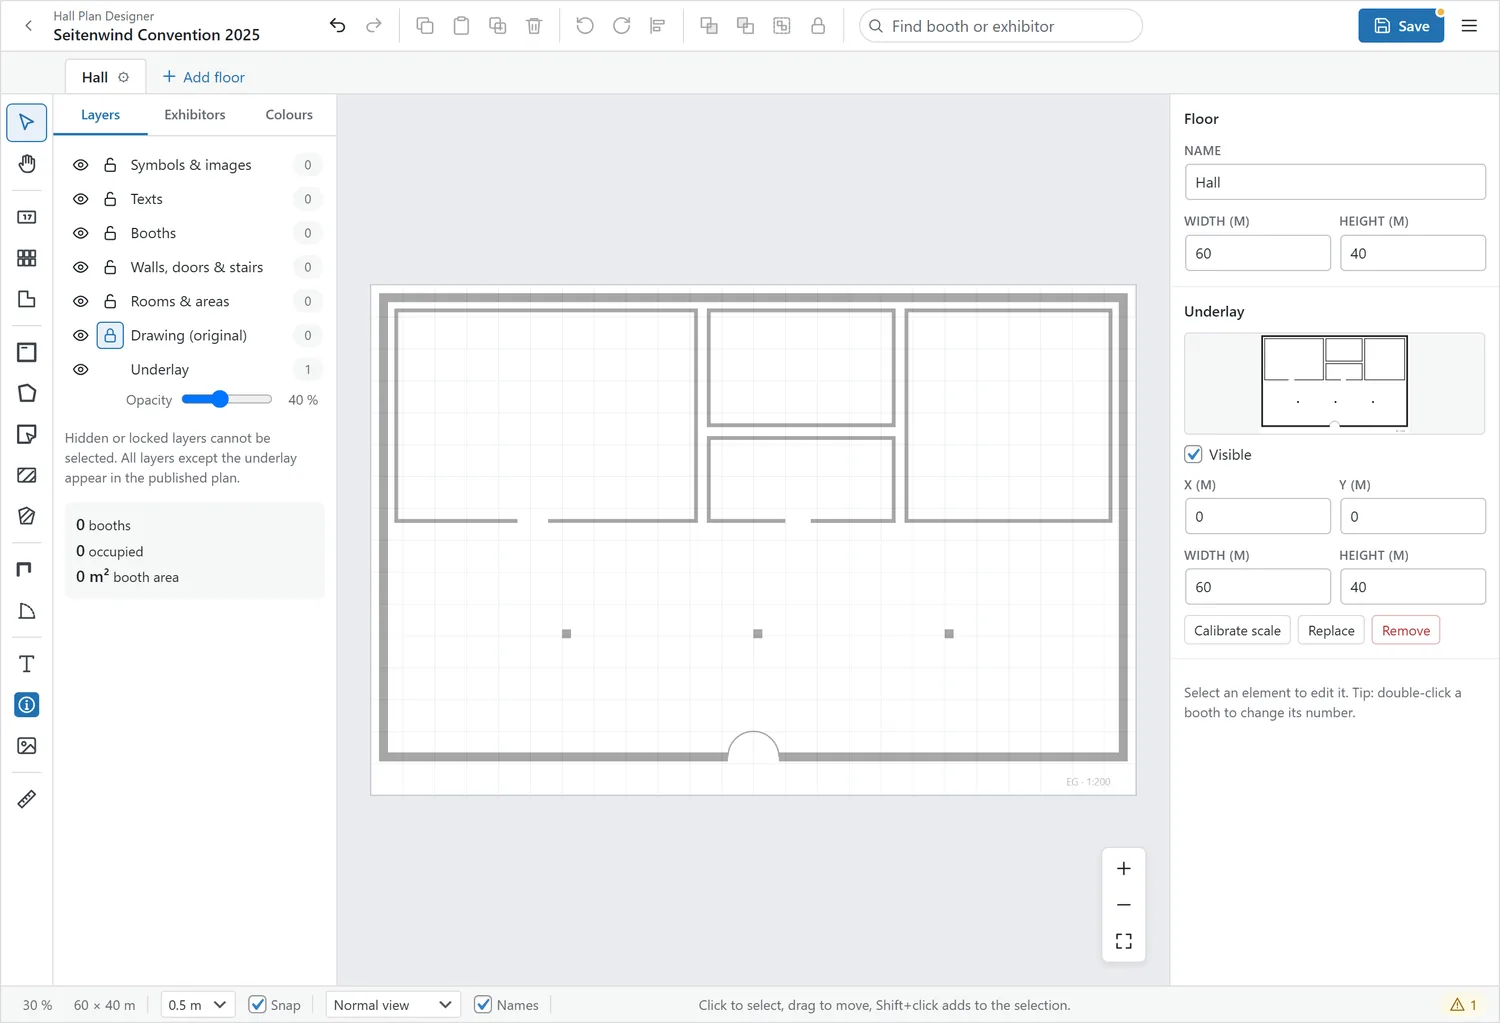
Task: Choose the booth grid tool
Action: point(27,258)
